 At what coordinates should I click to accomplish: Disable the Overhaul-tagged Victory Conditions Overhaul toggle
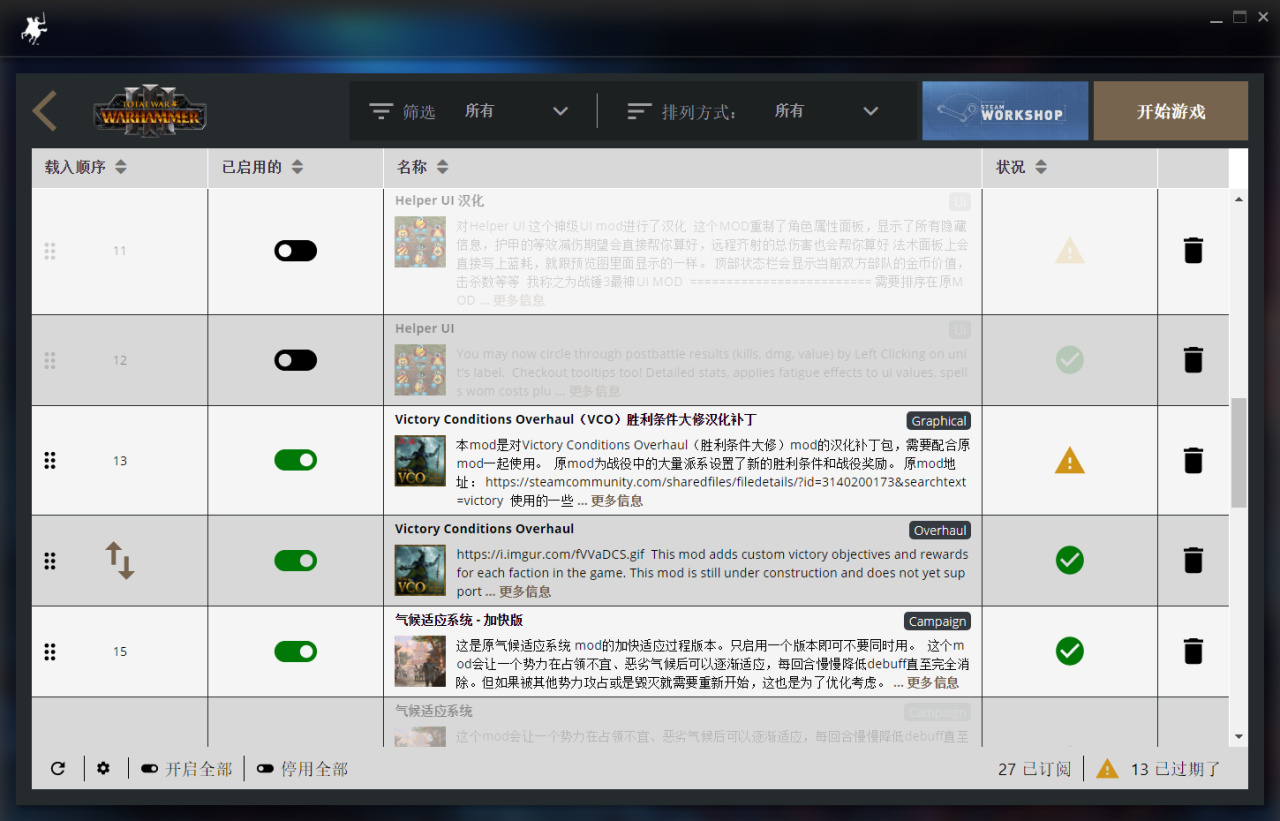295,560
